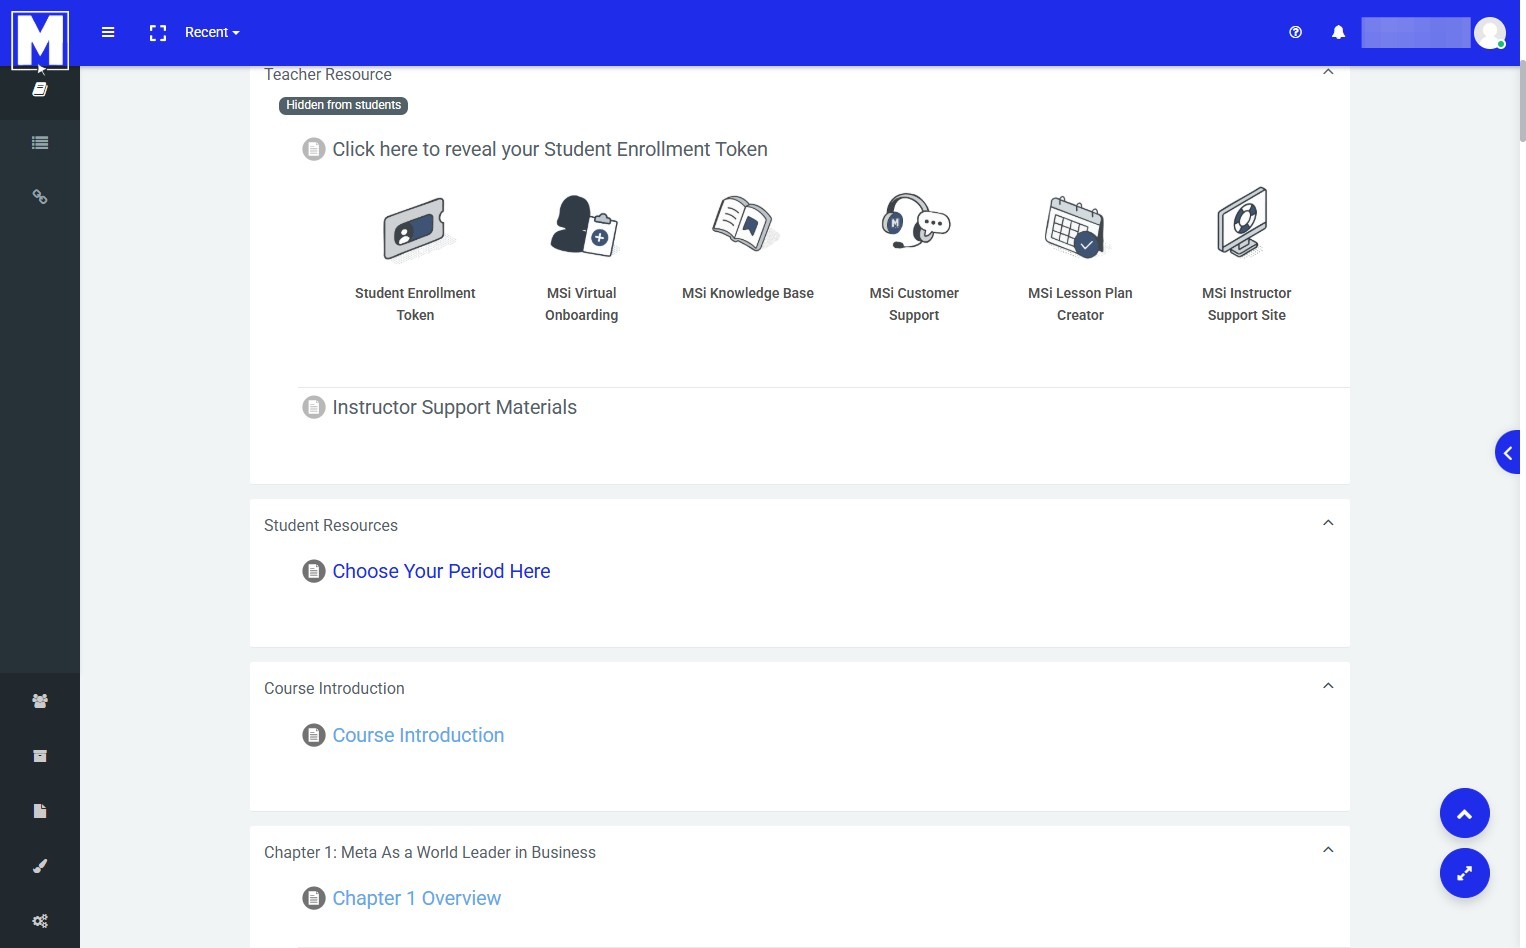Open the Choose Your Period Here link
Screen dimensions: 1526x948
coord(441,571)
